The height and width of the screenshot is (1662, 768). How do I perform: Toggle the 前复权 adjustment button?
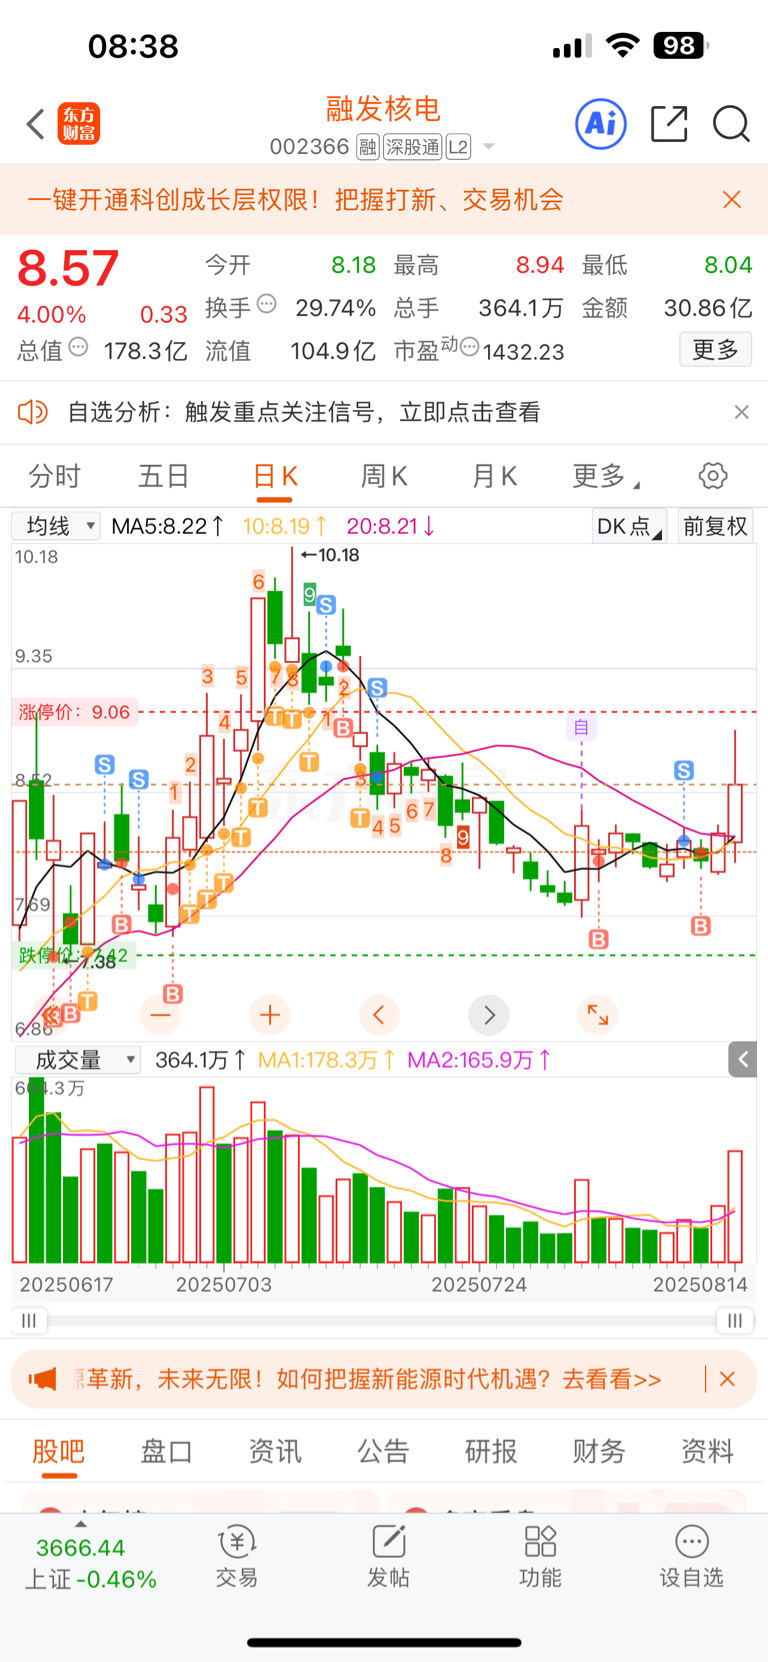click(715, 526)
